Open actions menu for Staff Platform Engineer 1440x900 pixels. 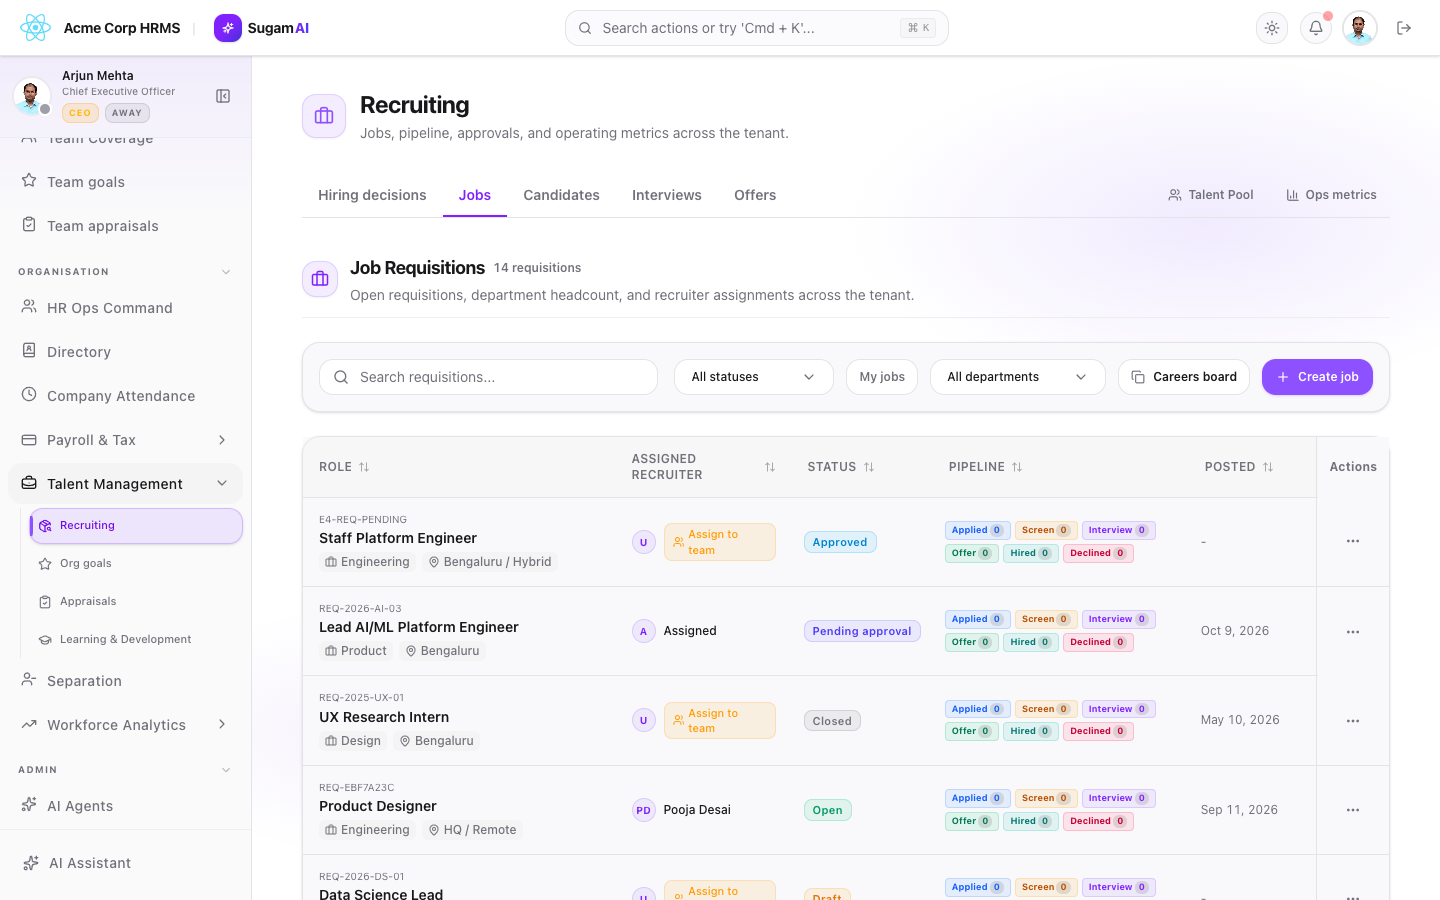click(x=1353, y=541)
